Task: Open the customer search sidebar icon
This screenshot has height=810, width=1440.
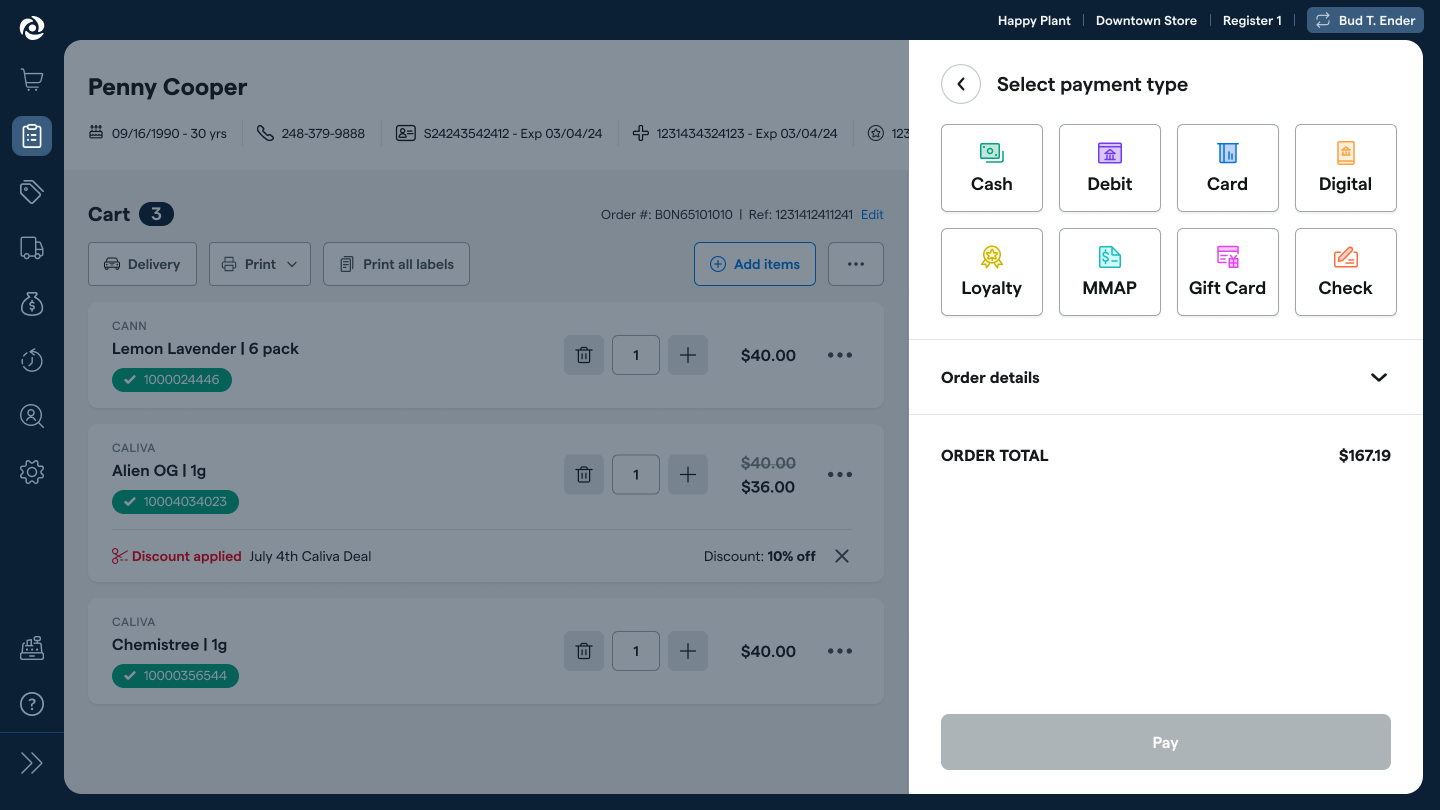Action: [32, 416]
